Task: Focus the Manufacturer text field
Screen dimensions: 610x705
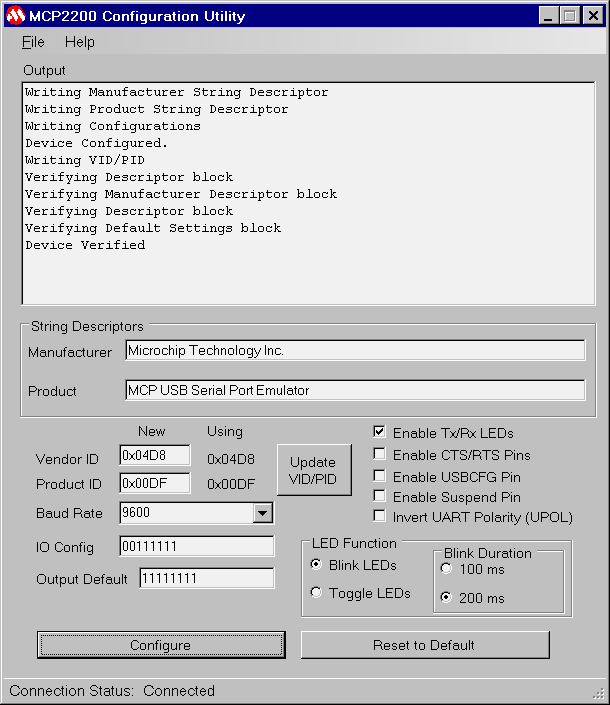Action: (355, 350)
